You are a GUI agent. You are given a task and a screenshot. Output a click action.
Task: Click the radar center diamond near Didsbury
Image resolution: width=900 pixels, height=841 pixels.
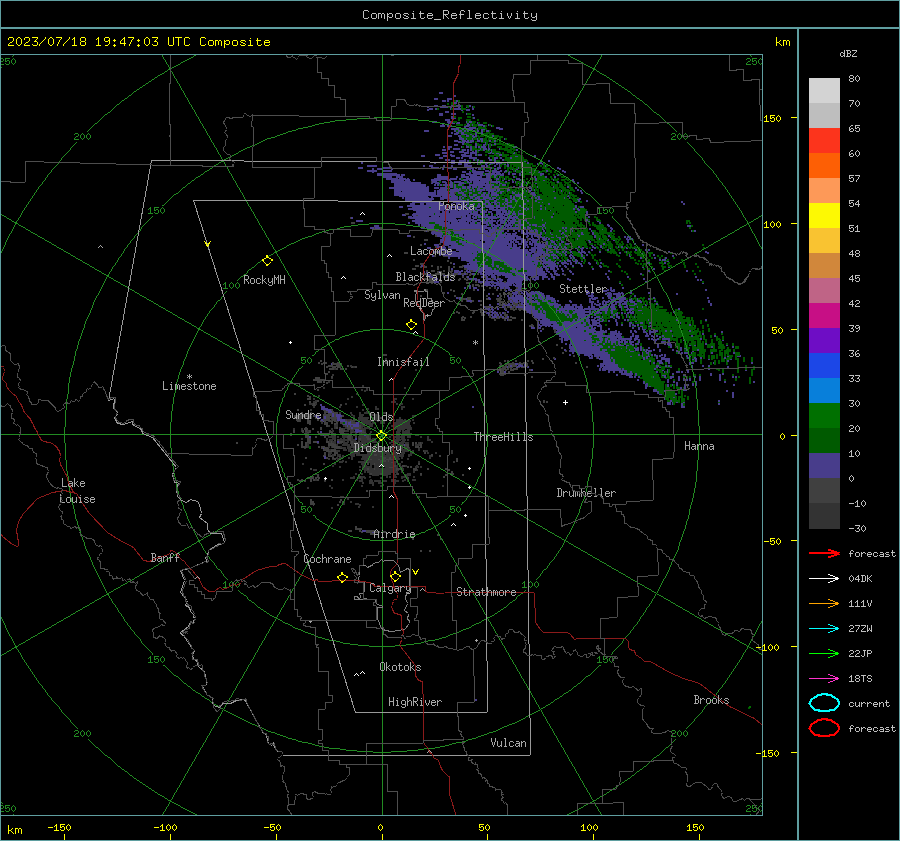(381, 436)
